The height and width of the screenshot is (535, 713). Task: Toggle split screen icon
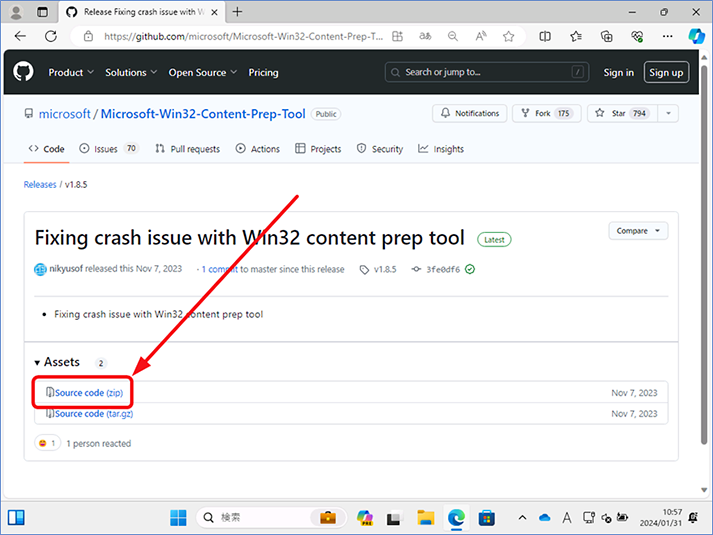(545, 36)
